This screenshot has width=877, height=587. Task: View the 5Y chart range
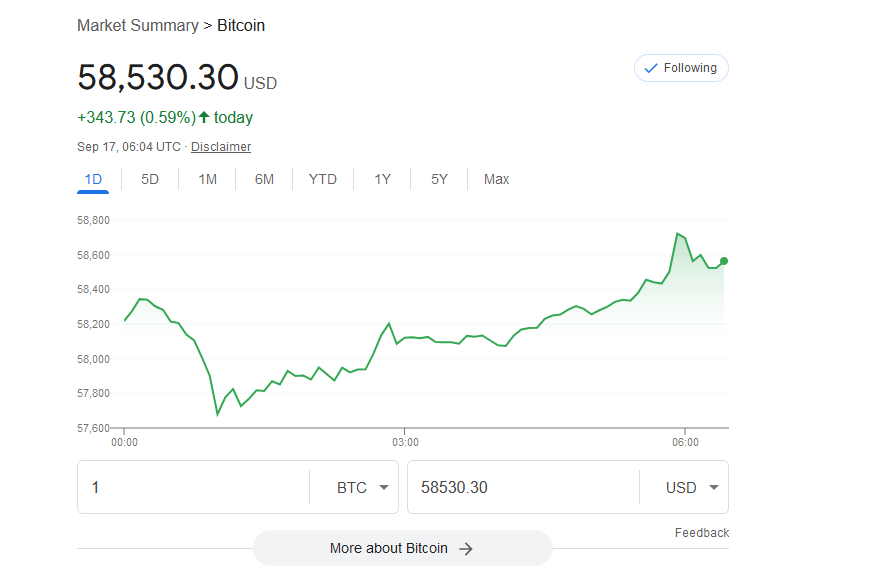pos(439,179)
